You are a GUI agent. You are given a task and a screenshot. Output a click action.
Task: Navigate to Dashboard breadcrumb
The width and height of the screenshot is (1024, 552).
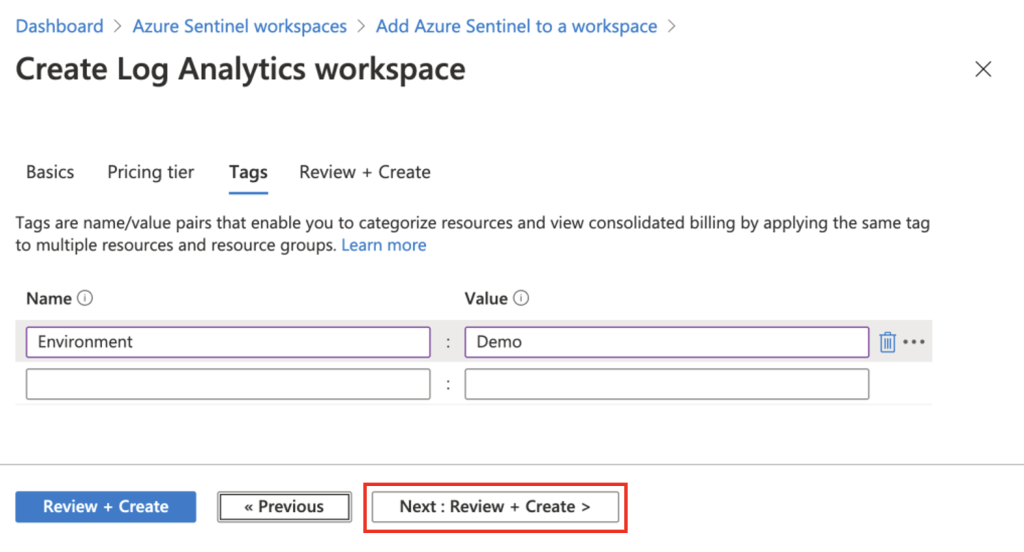click(x=59, y=26)
